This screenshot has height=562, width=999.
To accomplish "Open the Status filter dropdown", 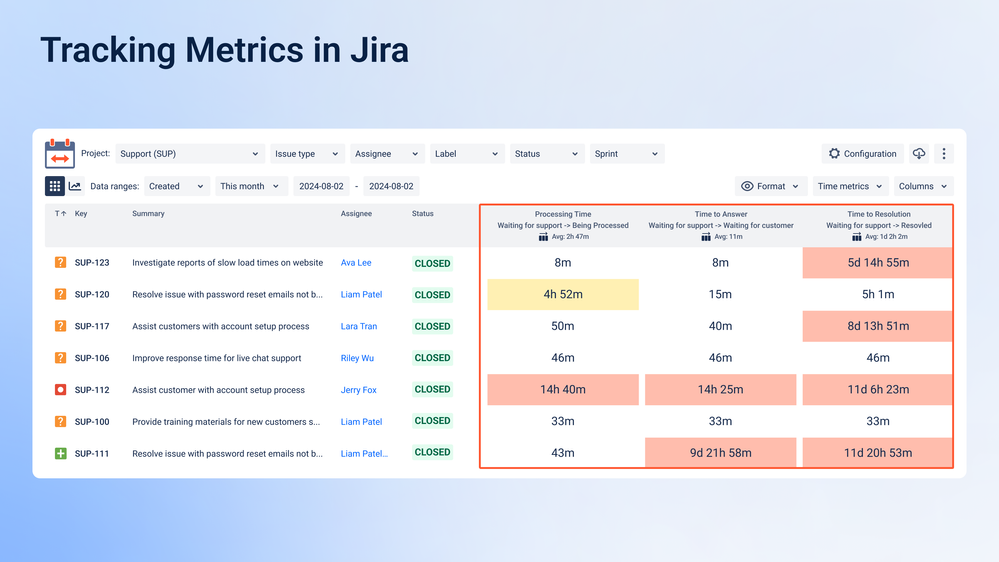I will pyautogui.click(x=547, y=154).
